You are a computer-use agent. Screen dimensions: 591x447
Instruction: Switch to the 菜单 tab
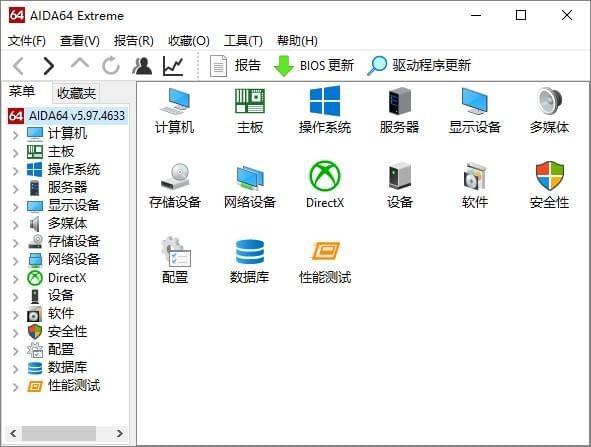[x=22, y=91]
